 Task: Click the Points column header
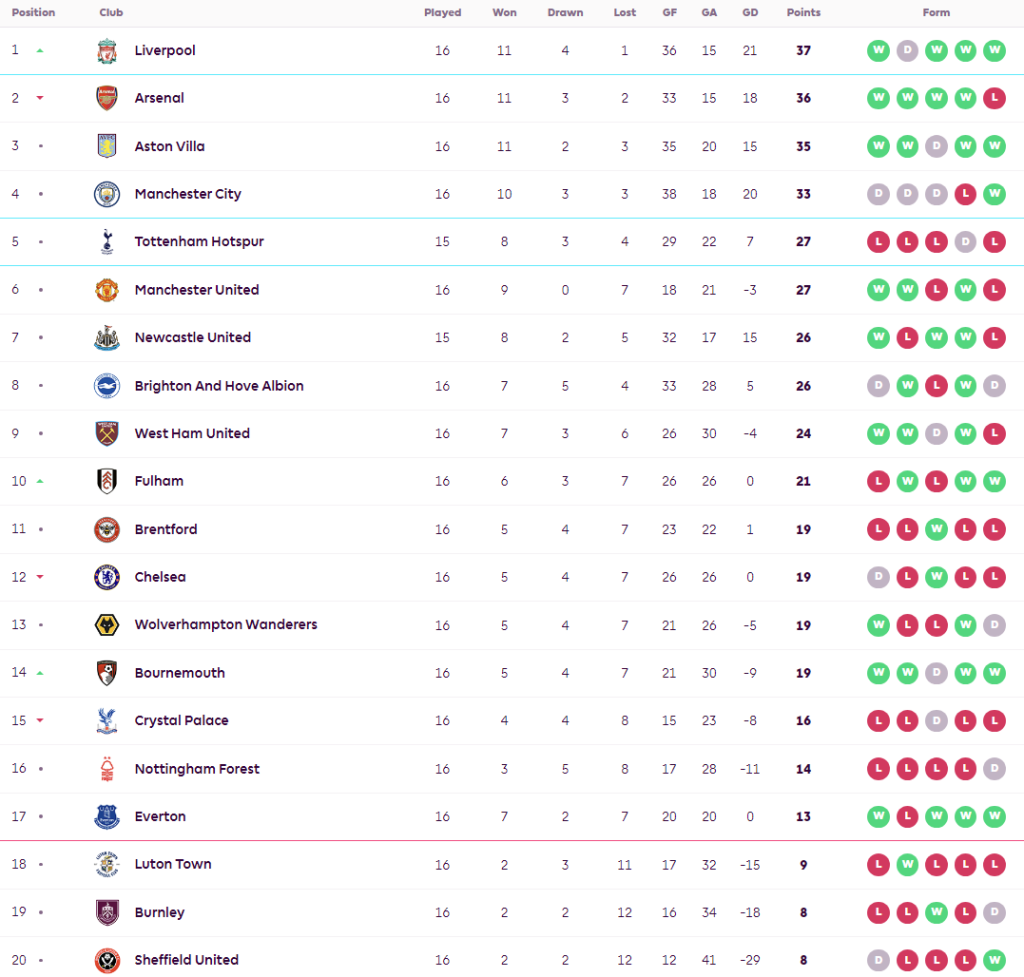(803, 13)
